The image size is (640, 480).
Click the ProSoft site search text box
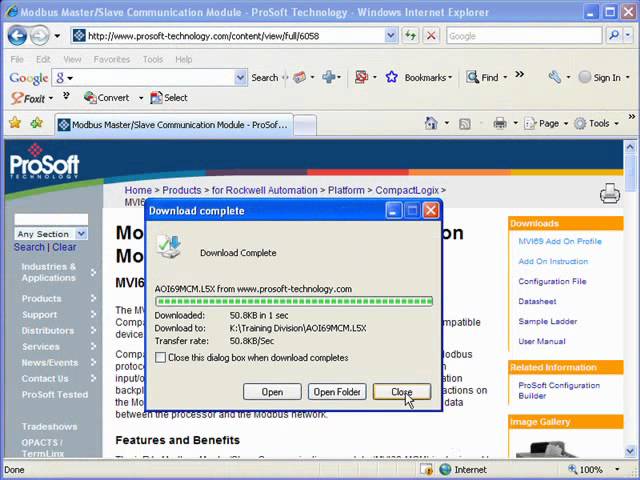point(51,219)
